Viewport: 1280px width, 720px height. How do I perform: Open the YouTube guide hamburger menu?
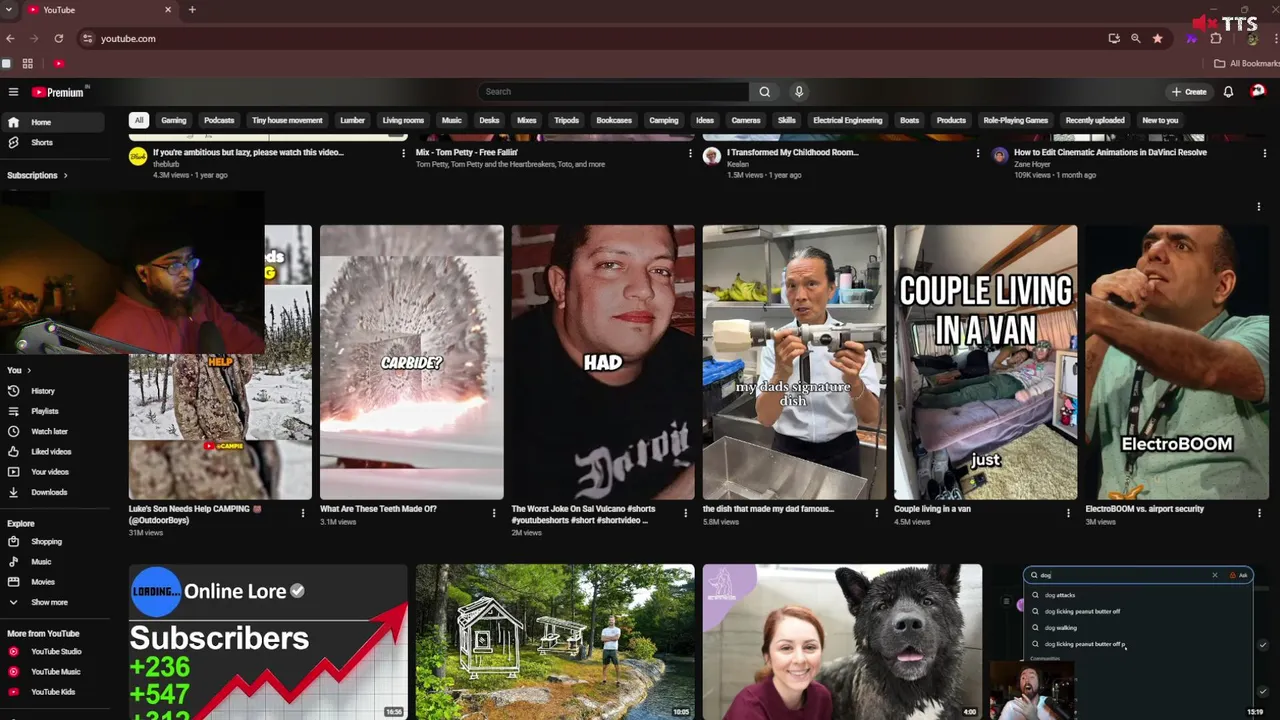coord(13,92)
